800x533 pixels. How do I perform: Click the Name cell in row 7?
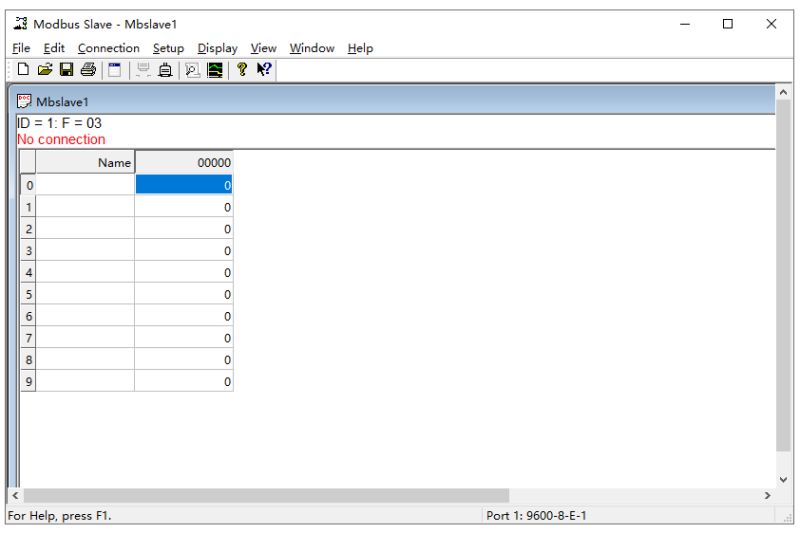tap(85, 338)
